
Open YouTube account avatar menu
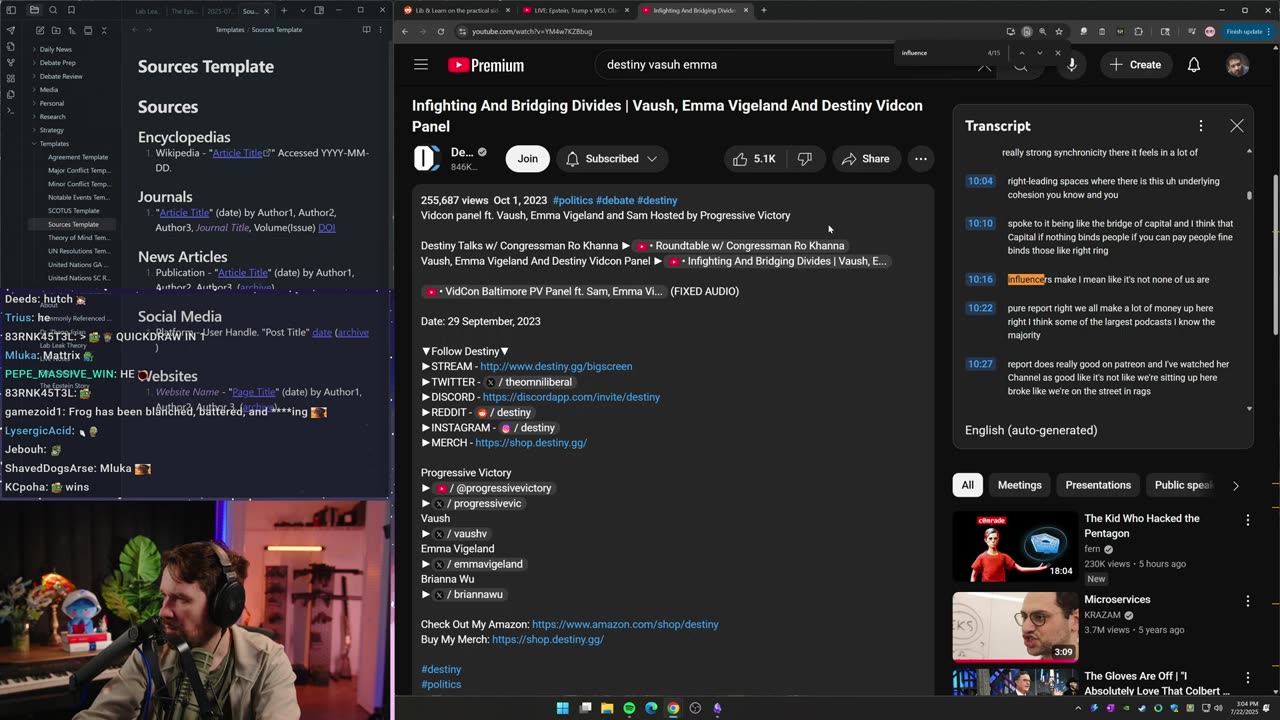[x=1237, y=65]
